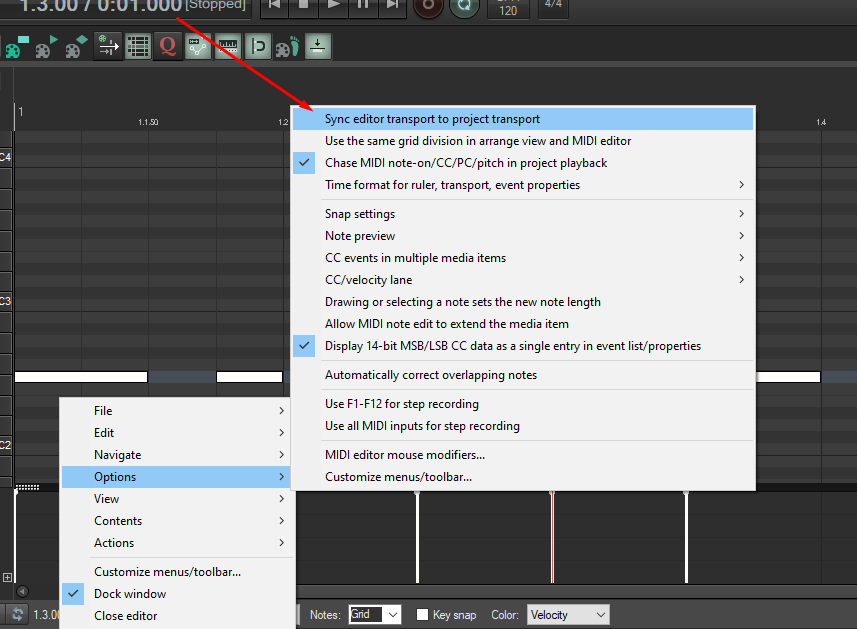
Task: Open the Contents menu entry
Action: click(x=178, y=521)
